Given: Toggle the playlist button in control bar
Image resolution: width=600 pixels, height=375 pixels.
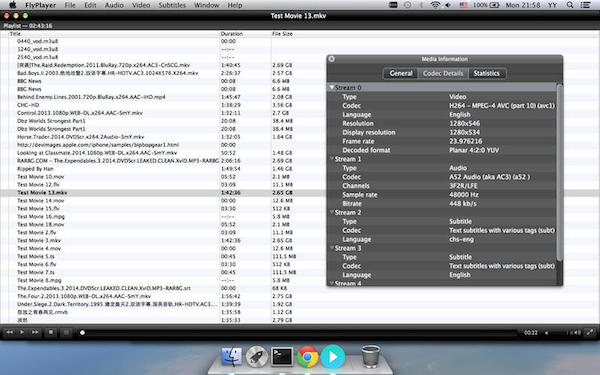Looking at the screenshot, I should [x=66, y=333].
